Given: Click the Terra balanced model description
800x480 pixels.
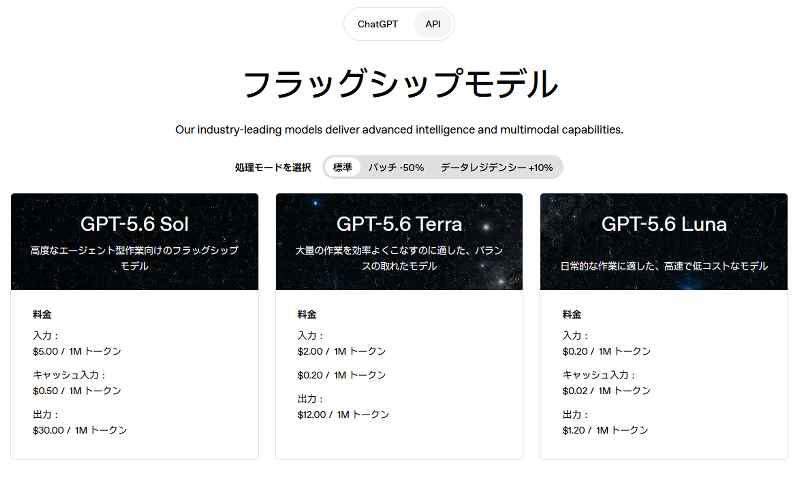Looking at the screenshot, I should [x=399, y=258].
